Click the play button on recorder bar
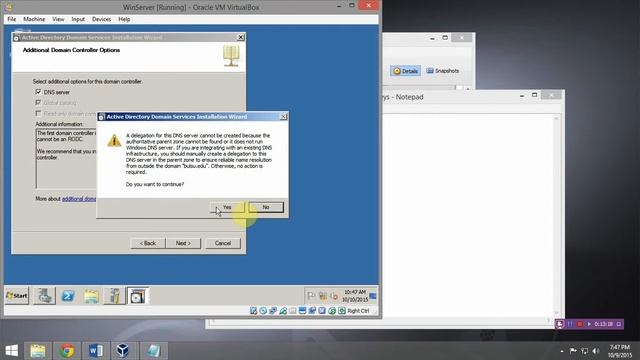The image size is (640, 360). coord(589,324)
